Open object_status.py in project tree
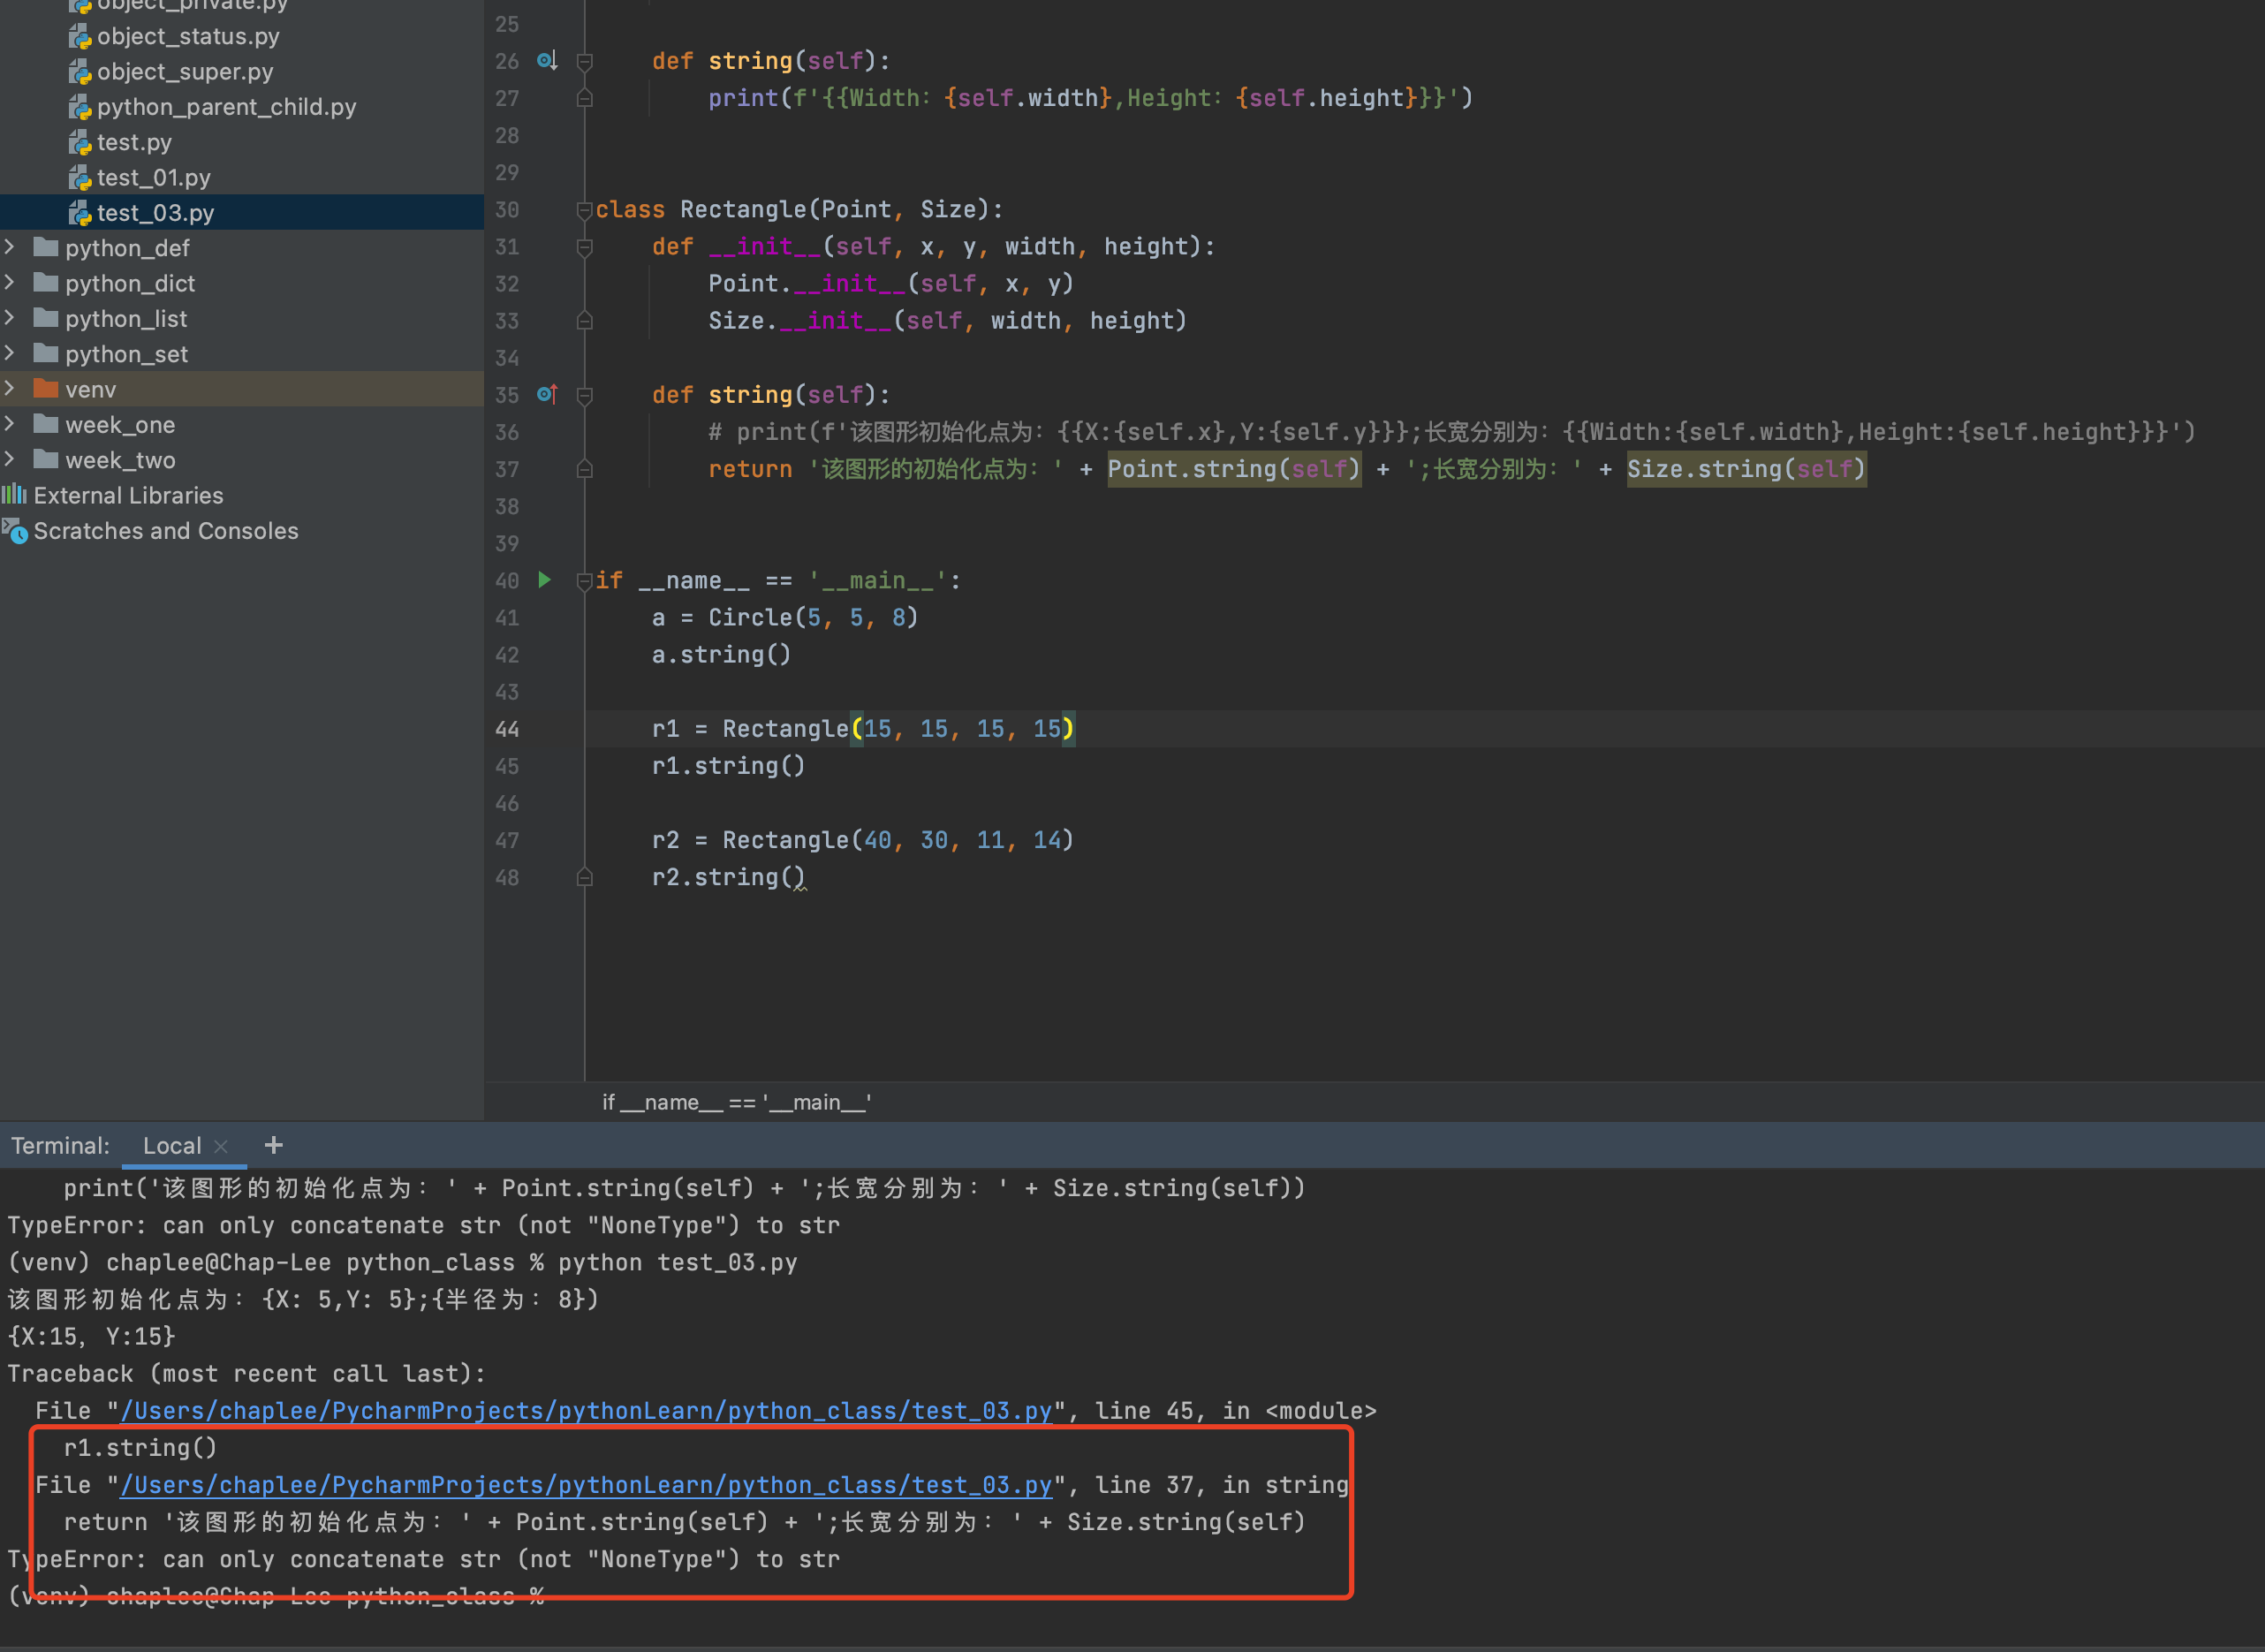 188,36
